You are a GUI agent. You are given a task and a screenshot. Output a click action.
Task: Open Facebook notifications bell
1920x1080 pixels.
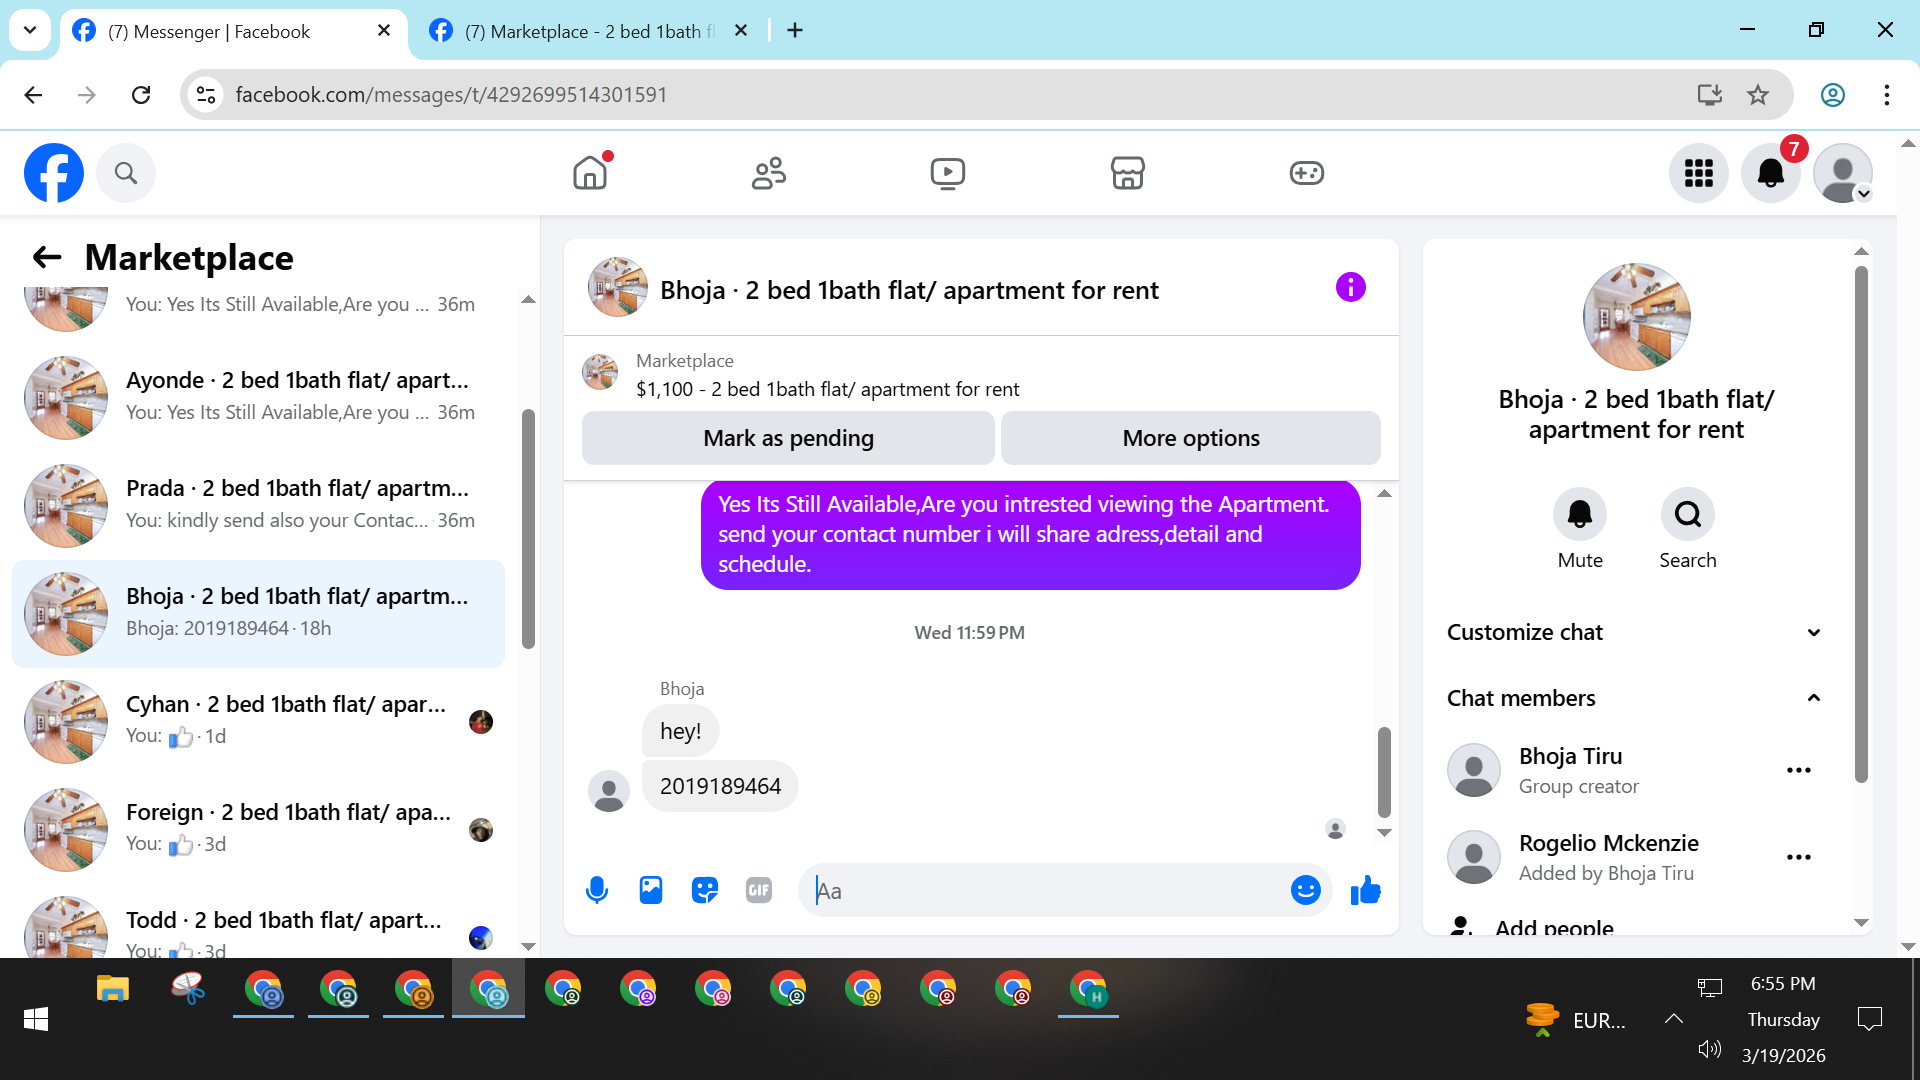1770,173
